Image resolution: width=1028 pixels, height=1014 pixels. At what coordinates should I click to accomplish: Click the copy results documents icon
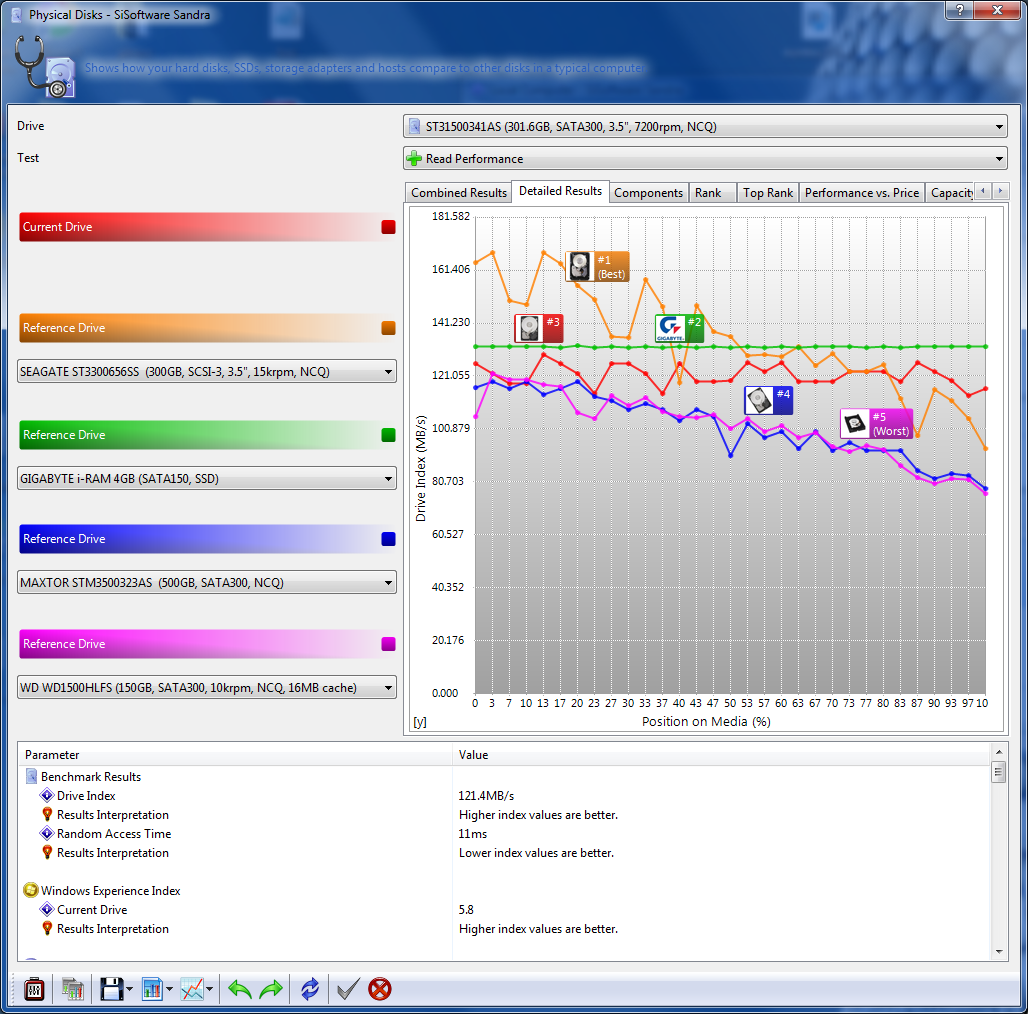click(73, 989)
